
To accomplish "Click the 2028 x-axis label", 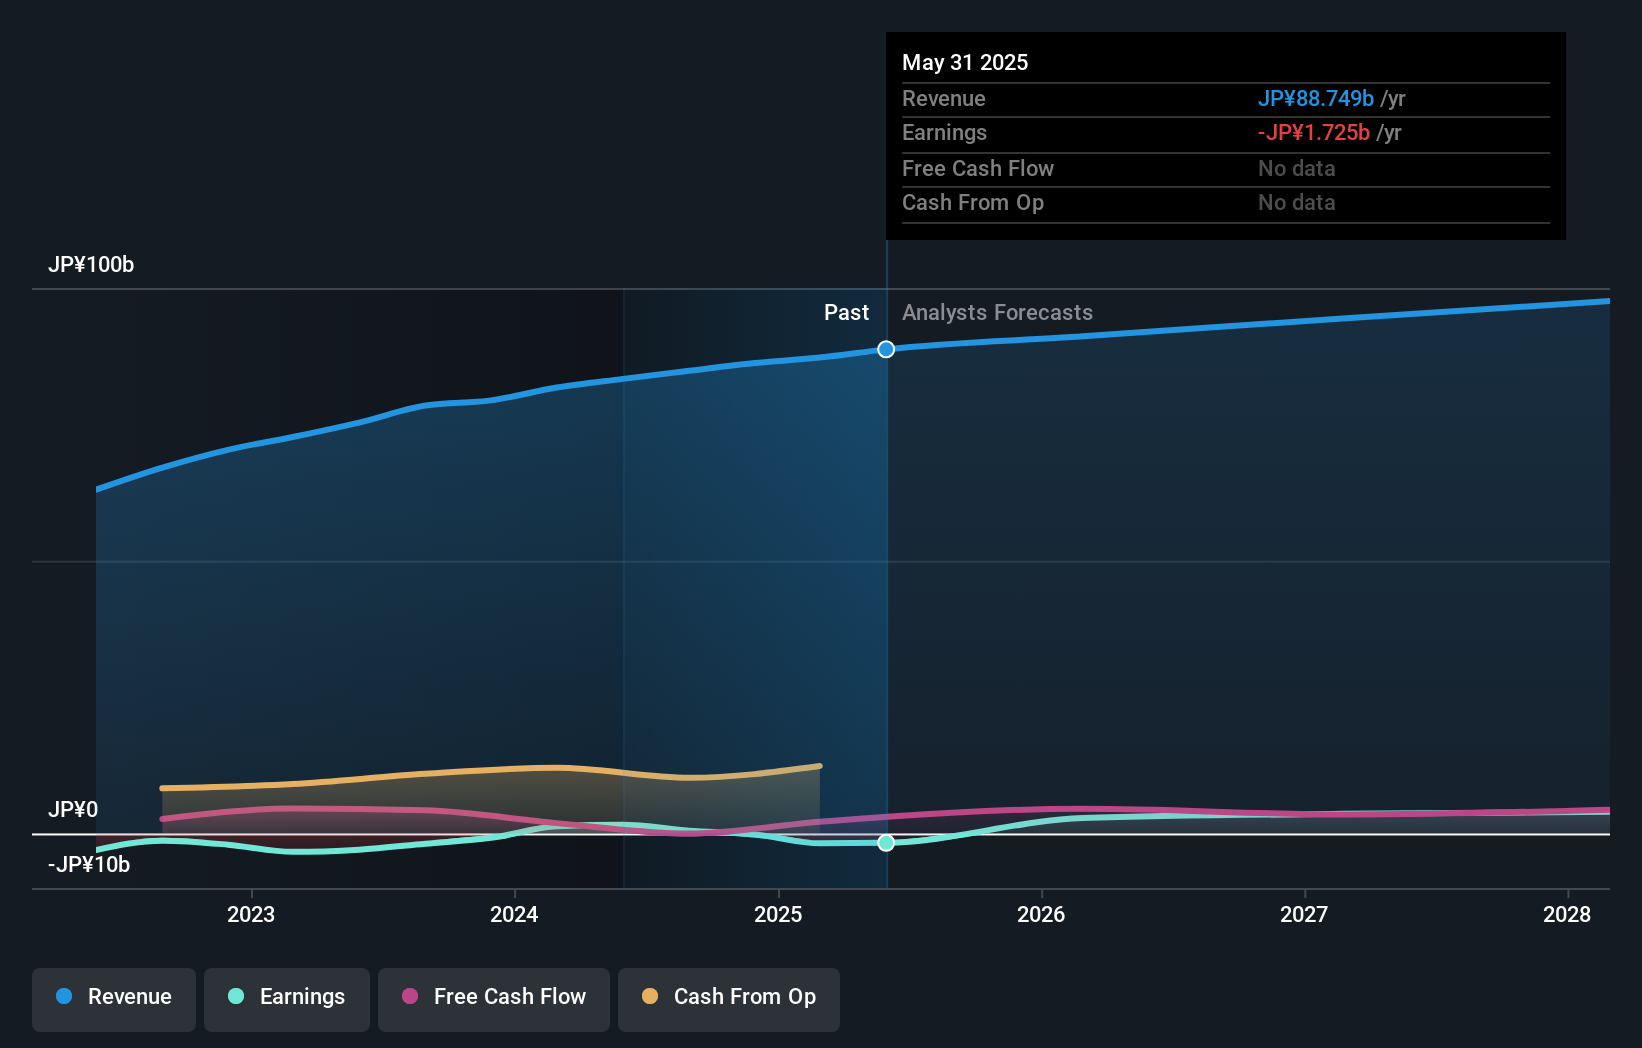I will (x=1567, y=914).
